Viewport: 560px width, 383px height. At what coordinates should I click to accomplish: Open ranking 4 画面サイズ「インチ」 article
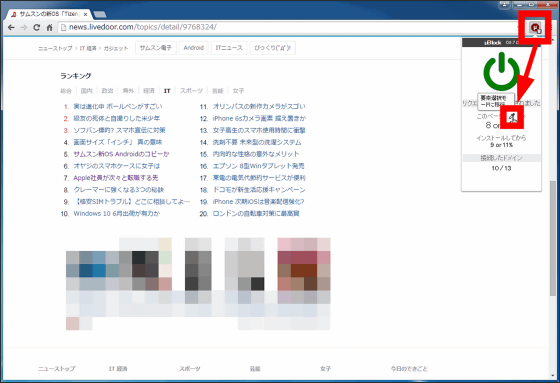118,142
